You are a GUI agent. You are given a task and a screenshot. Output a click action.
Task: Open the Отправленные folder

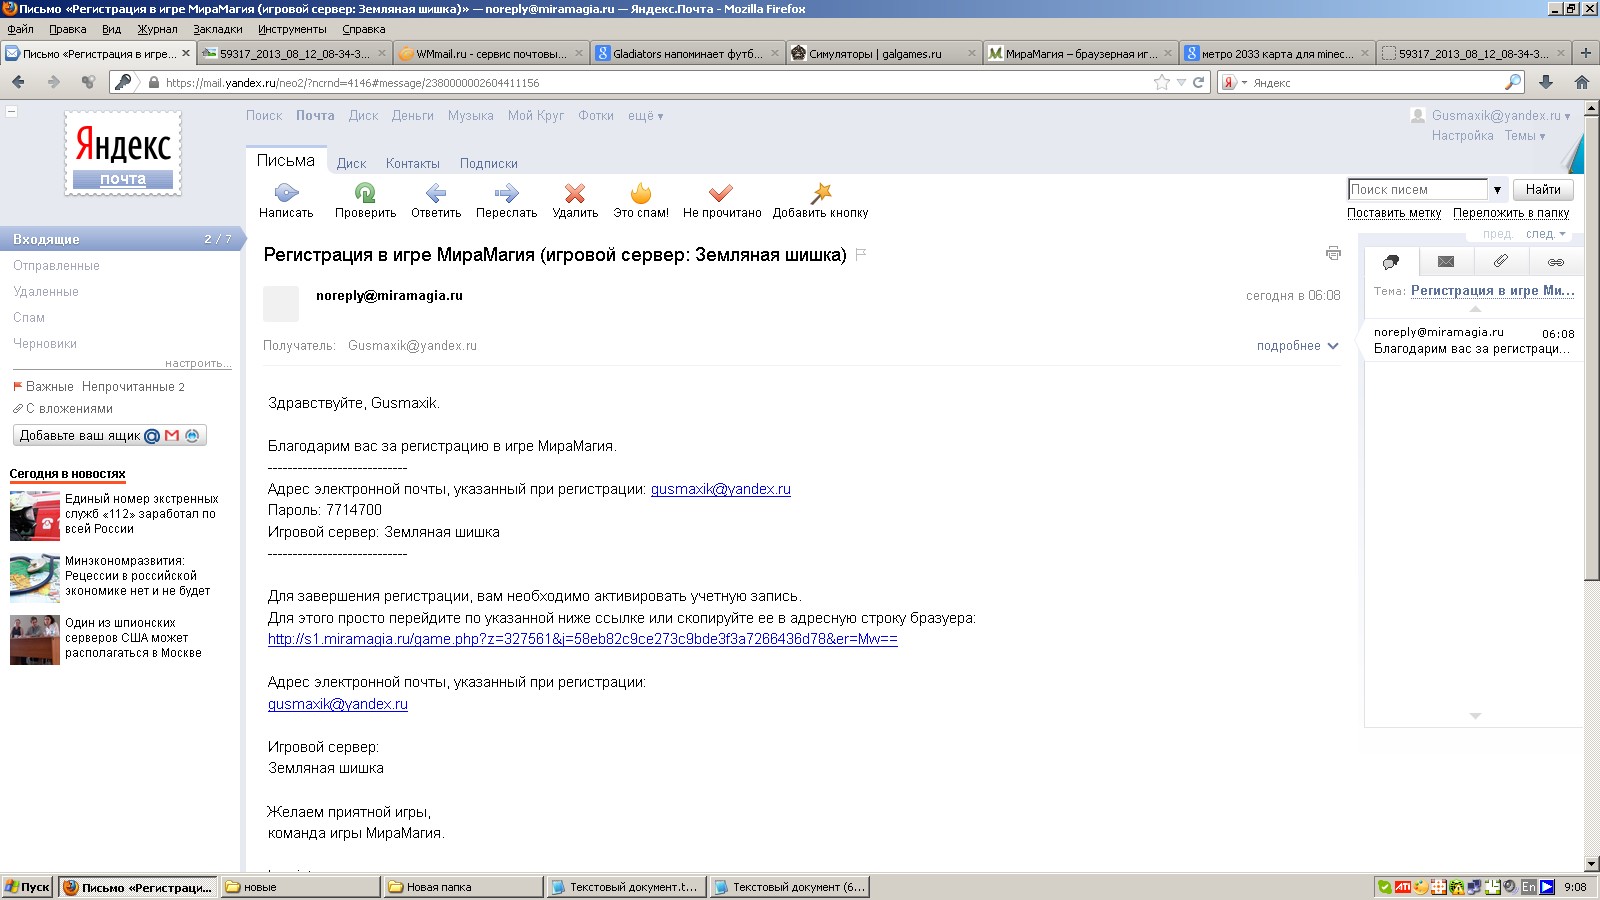(56, 266)
